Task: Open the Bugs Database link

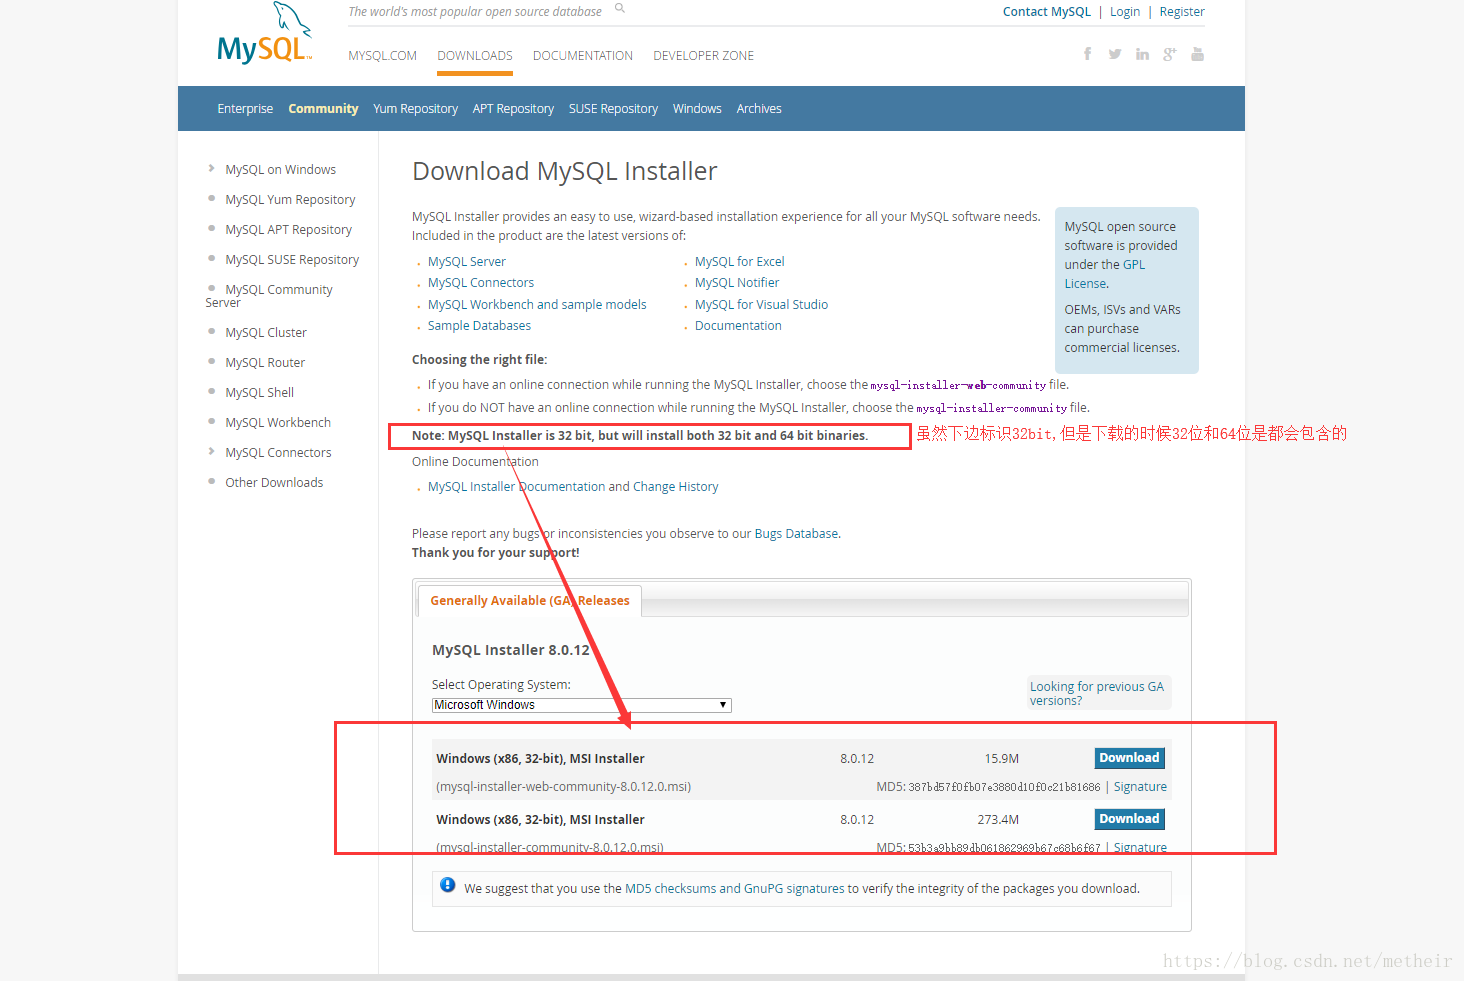Action: point(796,534)
